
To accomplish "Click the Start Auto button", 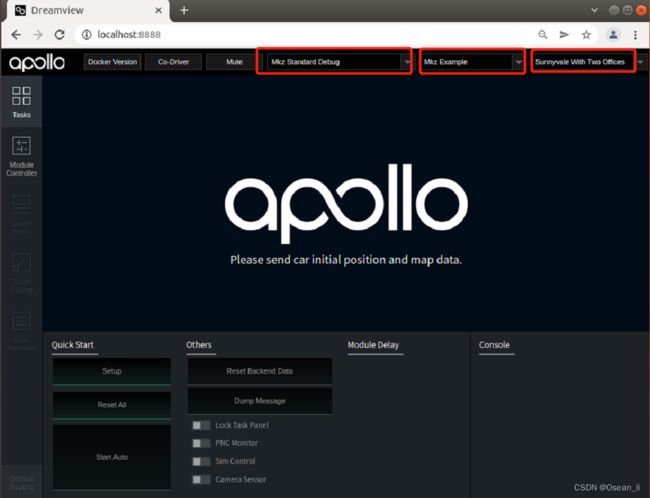I will [112, 457].
